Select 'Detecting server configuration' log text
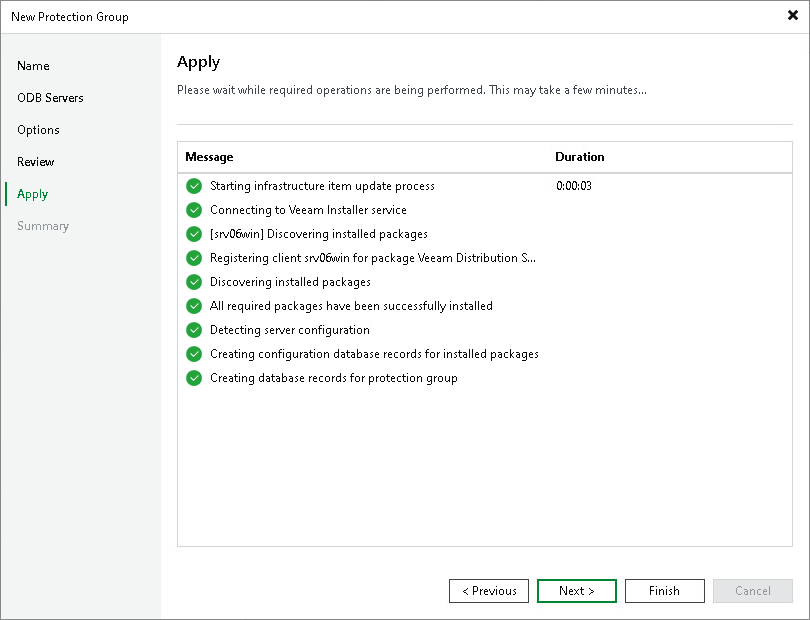Viewport: 810px width, 620px height. pyautogui.click(x=290, y=330)
